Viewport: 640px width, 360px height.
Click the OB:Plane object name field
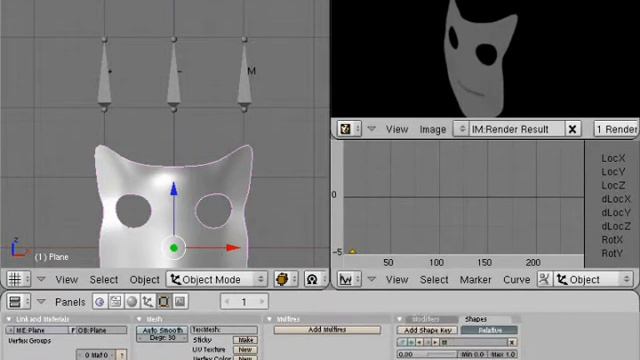[102, 330]
